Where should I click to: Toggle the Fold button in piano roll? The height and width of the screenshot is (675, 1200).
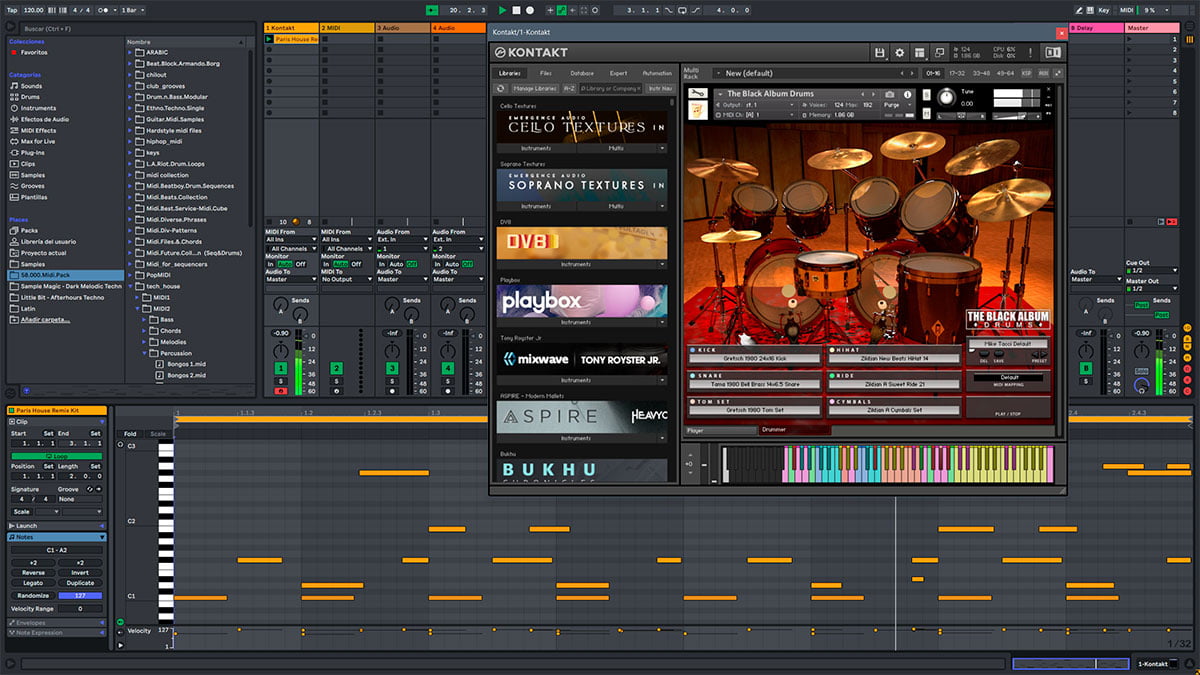[130, 434]
